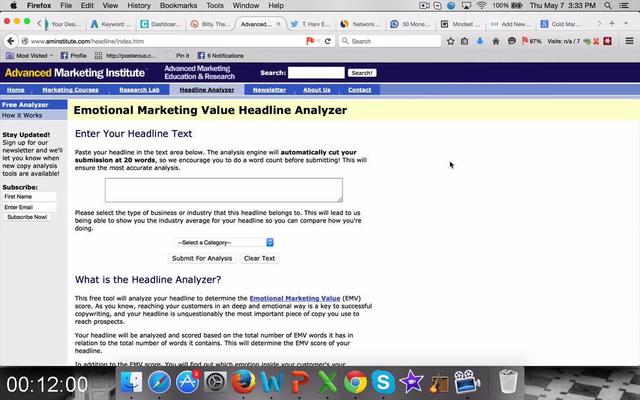The image size is (640, 400).
Task: Open iMovie star icon in dock
Action: 411,382
